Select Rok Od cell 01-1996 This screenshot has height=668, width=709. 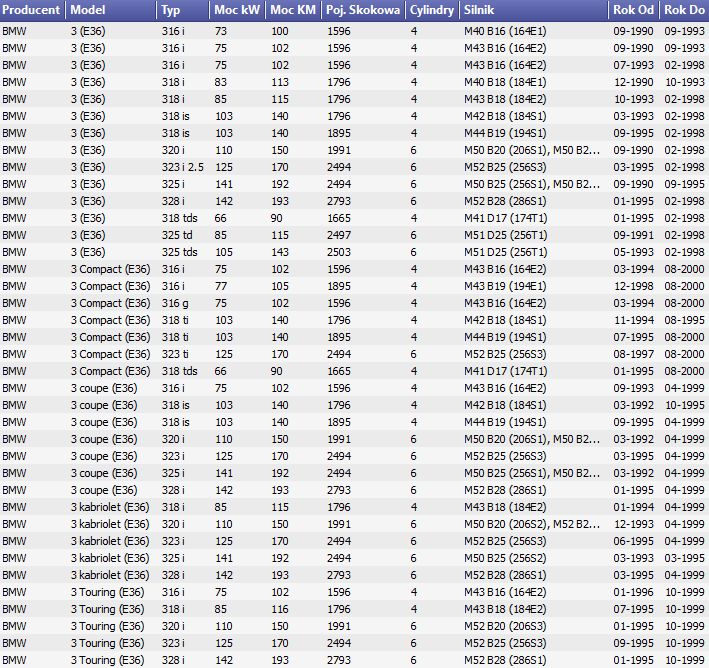(x=633, y=592)
